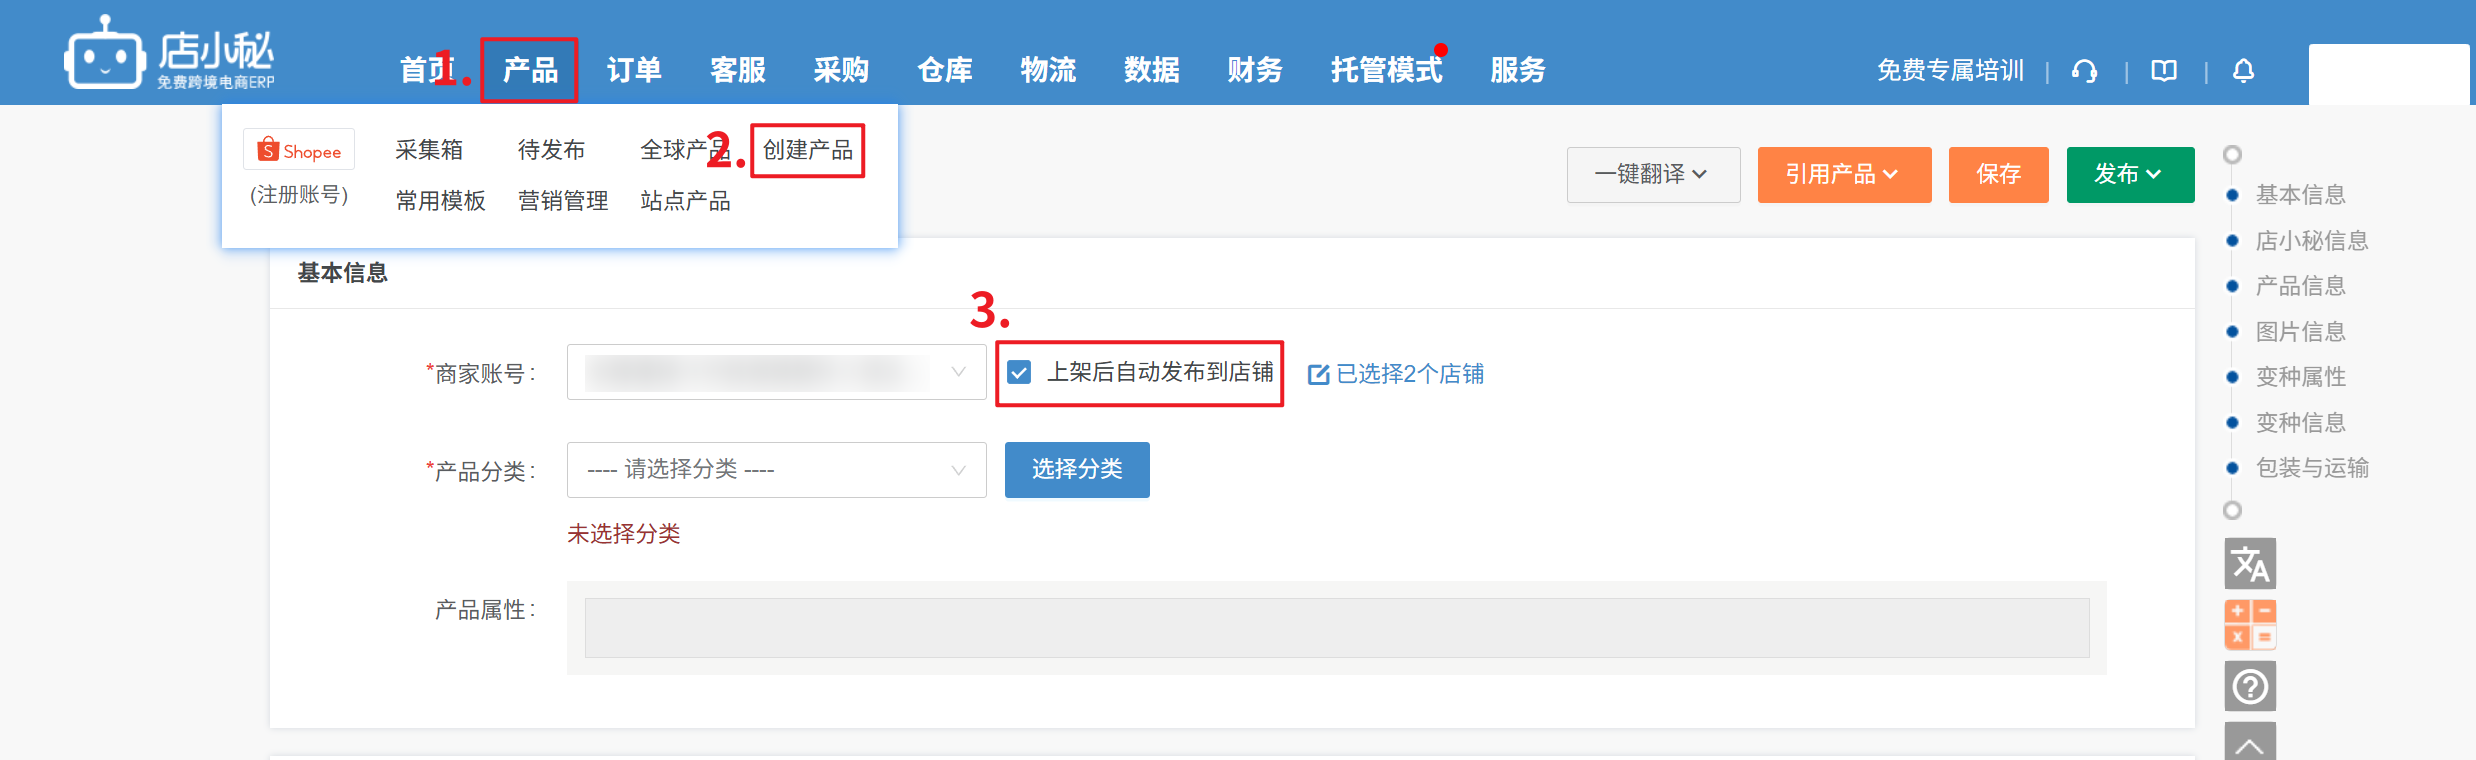
Task: Open the 订单 menu in top navigation
Action: pos(634,70)
